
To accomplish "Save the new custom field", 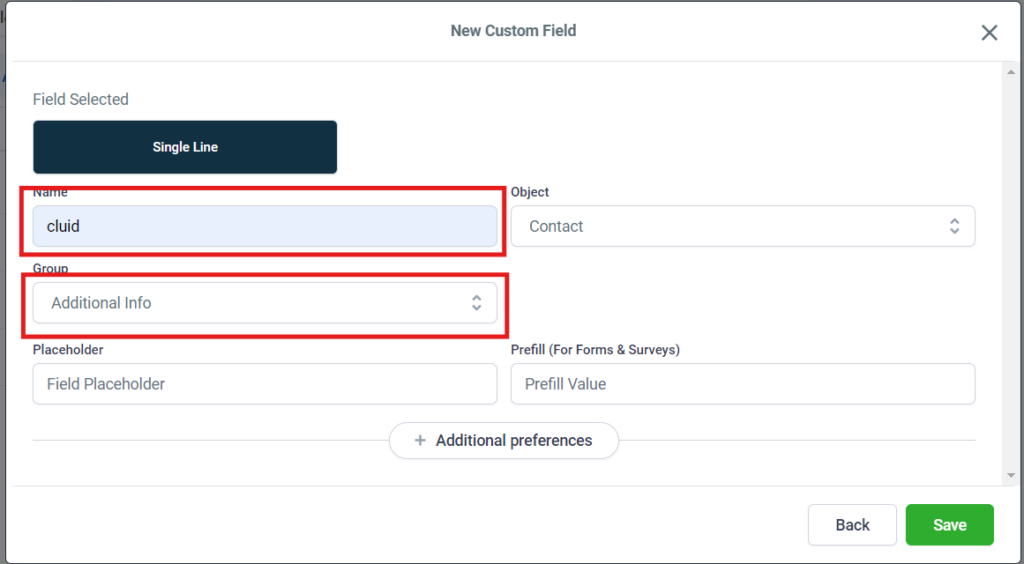I will pos(950,525).
